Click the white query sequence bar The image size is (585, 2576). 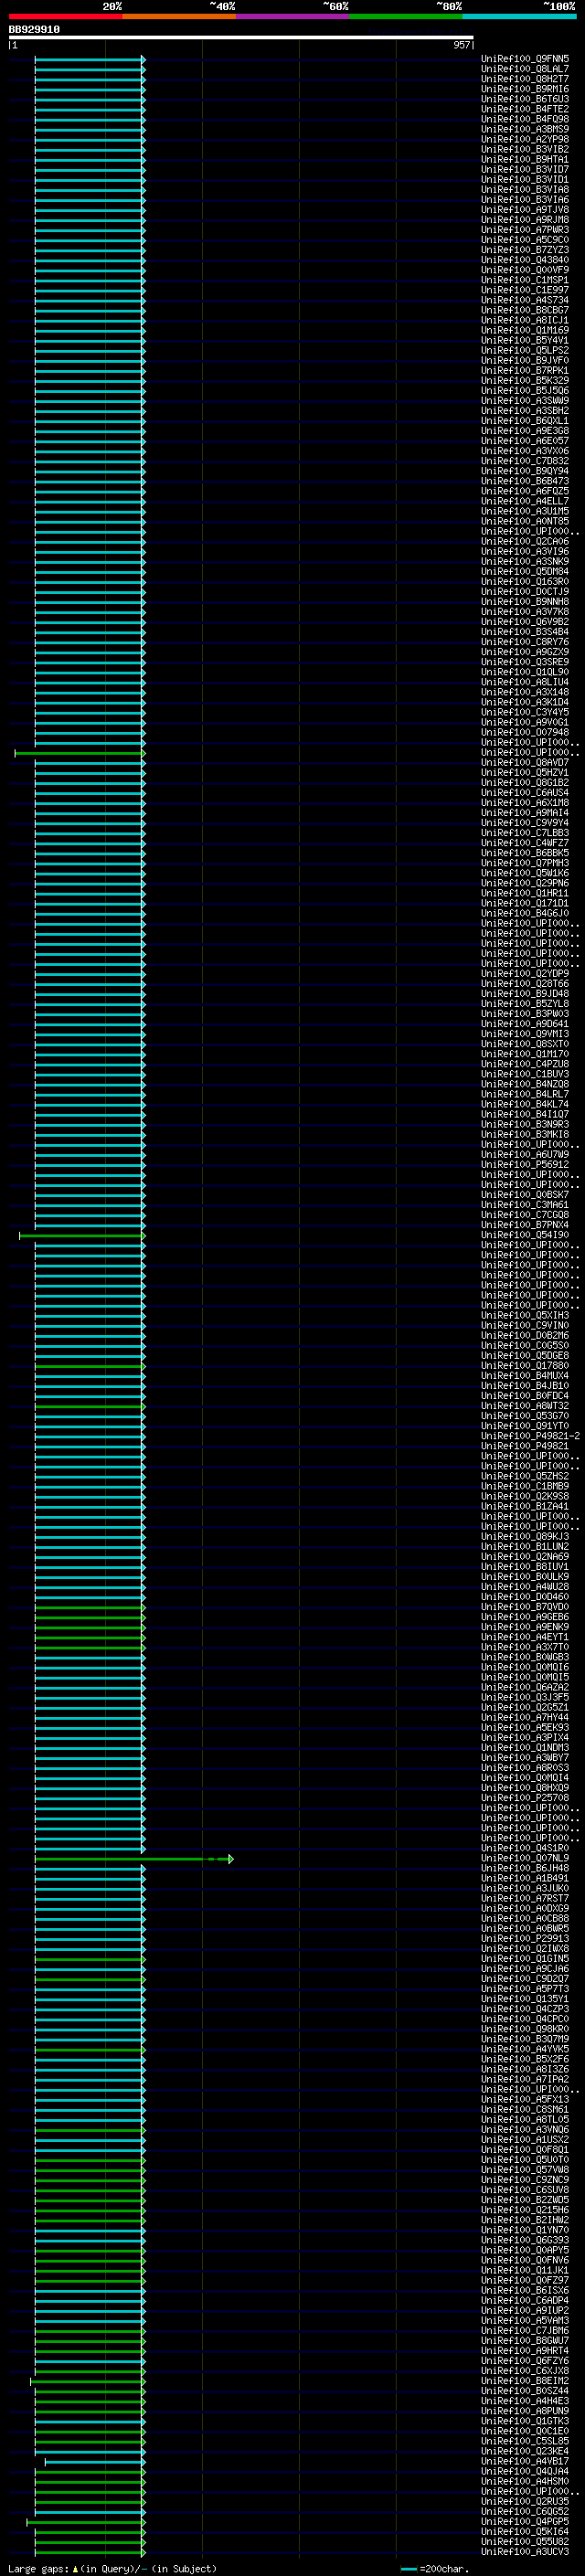(x=241, y=38)
